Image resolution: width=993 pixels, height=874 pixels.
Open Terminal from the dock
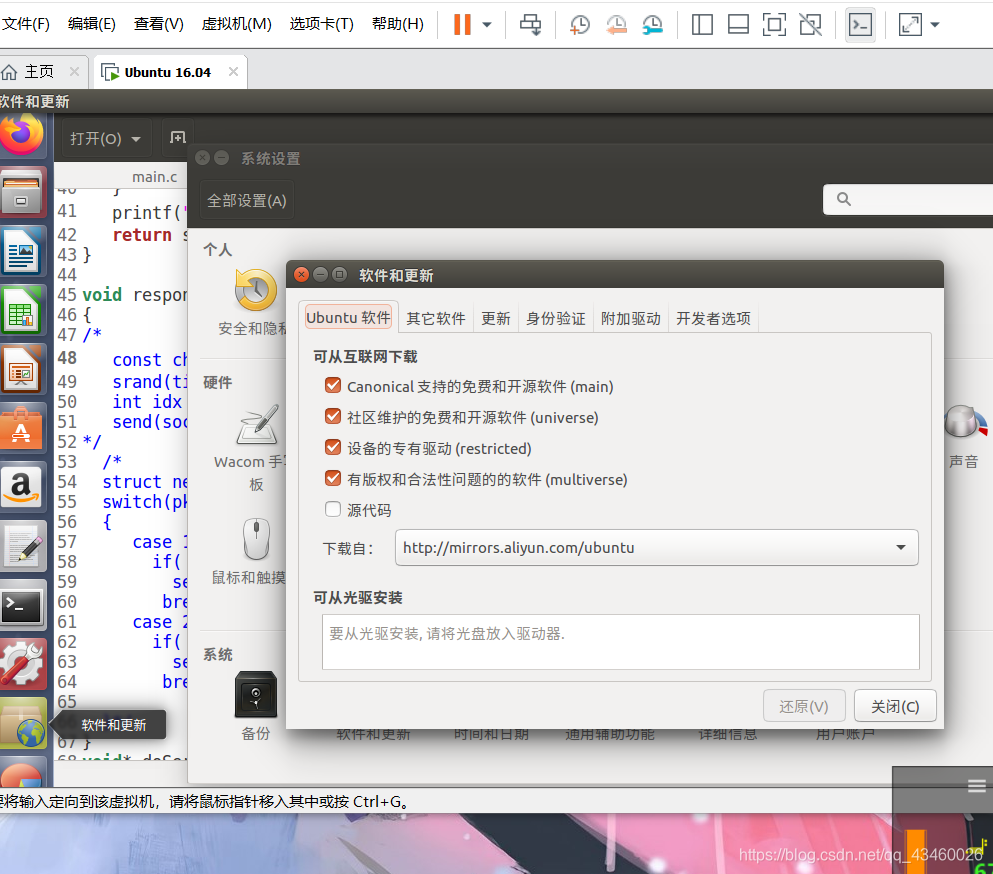tap(22, 605)
